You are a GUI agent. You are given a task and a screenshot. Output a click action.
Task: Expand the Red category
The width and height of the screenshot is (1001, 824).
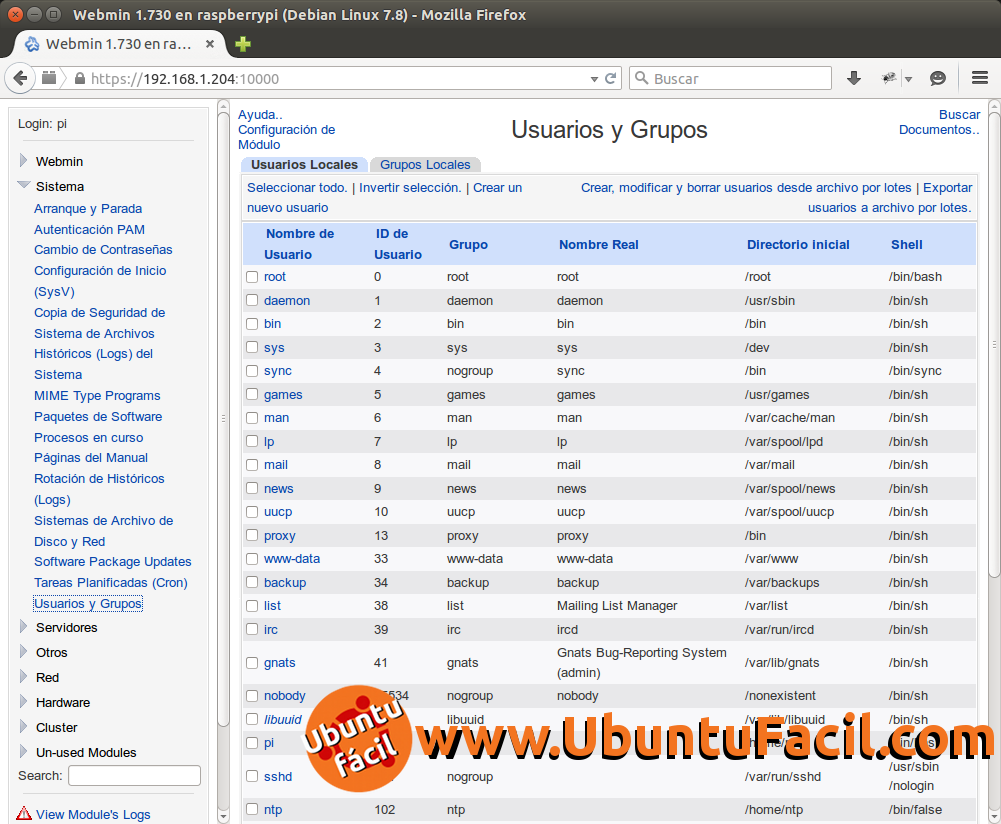24,677
